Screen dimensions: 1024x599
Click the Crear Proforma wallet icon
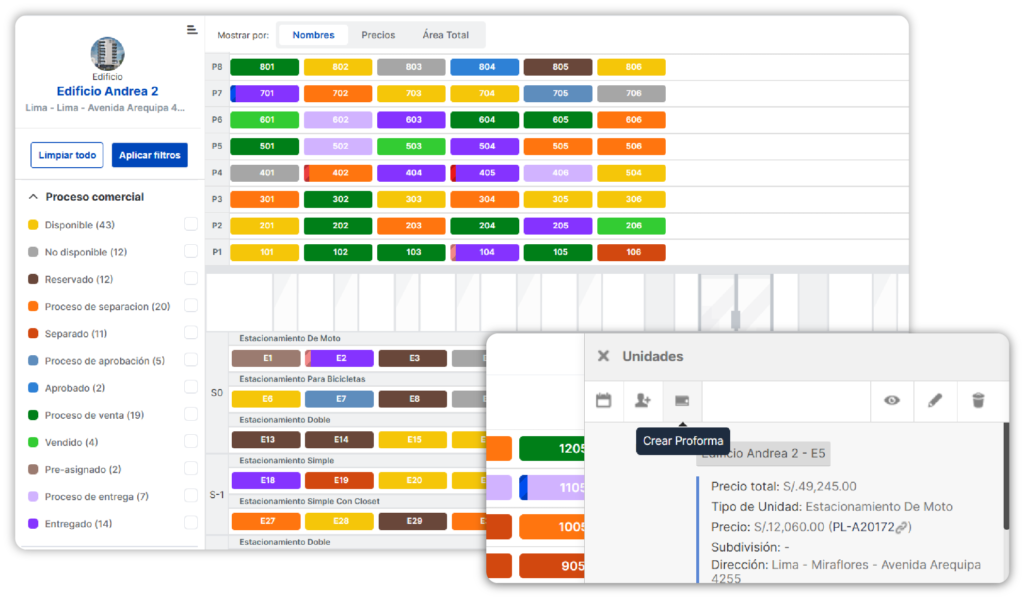682,400
